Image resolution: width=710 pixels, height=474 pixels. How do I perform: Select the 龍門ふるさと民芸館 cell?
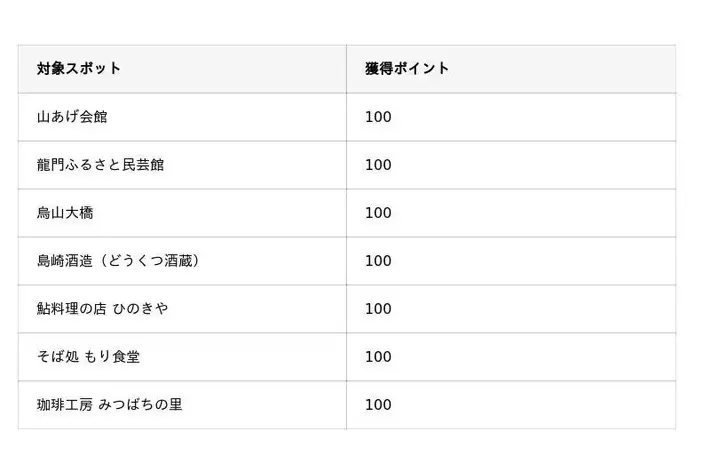[x=182, y=165]
